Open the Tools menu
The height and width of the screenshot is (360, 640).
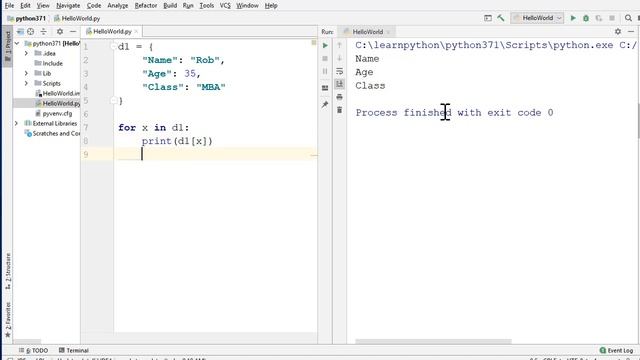click(x=207, y=6)
